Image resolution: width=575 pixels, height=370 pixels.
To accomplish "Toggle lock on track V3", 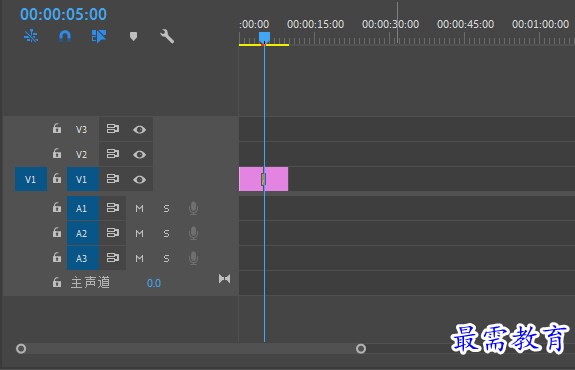I will point(56,128).
